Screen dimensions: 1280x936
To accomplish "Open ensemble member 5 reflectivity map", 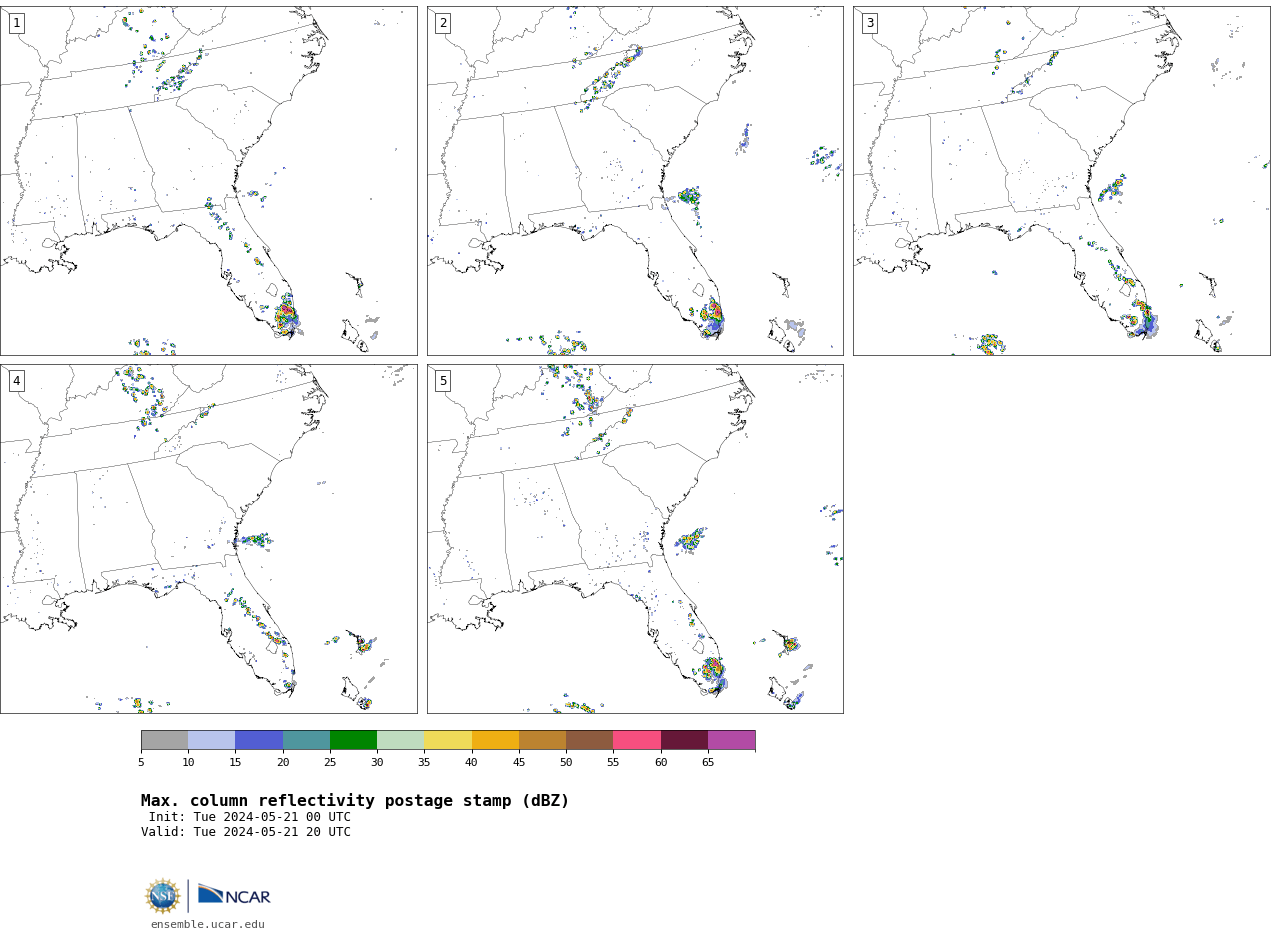I will 635,539.
